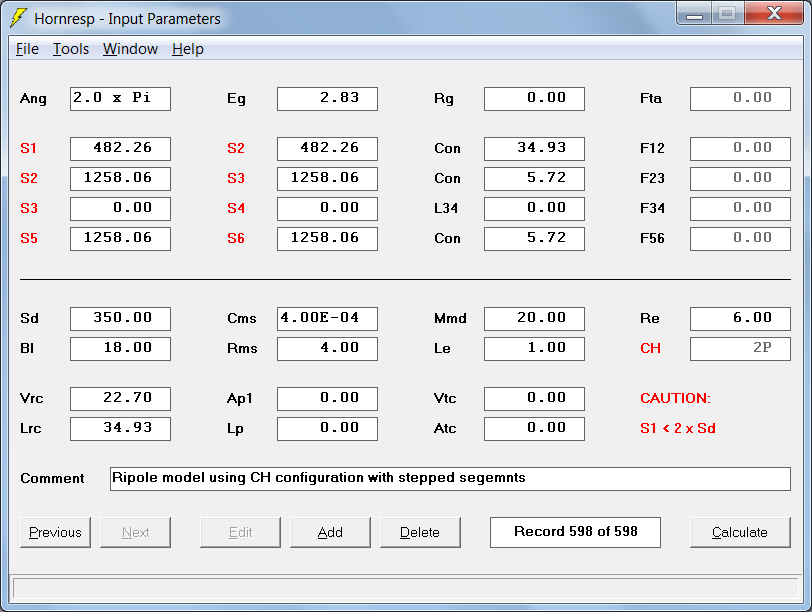Viewport: 812px width, 612px height.
Task: Click S3 field showing 0.00 in first column
Action: pos(120,209)
